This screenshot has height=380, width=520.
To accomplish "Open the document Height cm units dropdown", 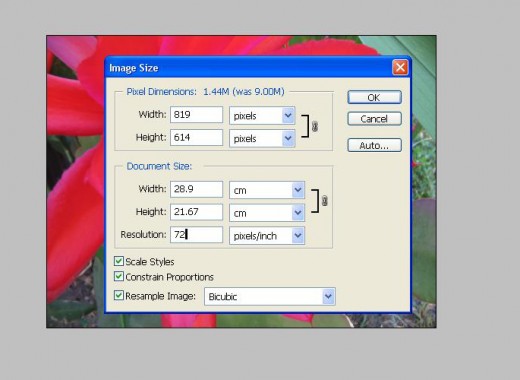I will click(267, 213).
